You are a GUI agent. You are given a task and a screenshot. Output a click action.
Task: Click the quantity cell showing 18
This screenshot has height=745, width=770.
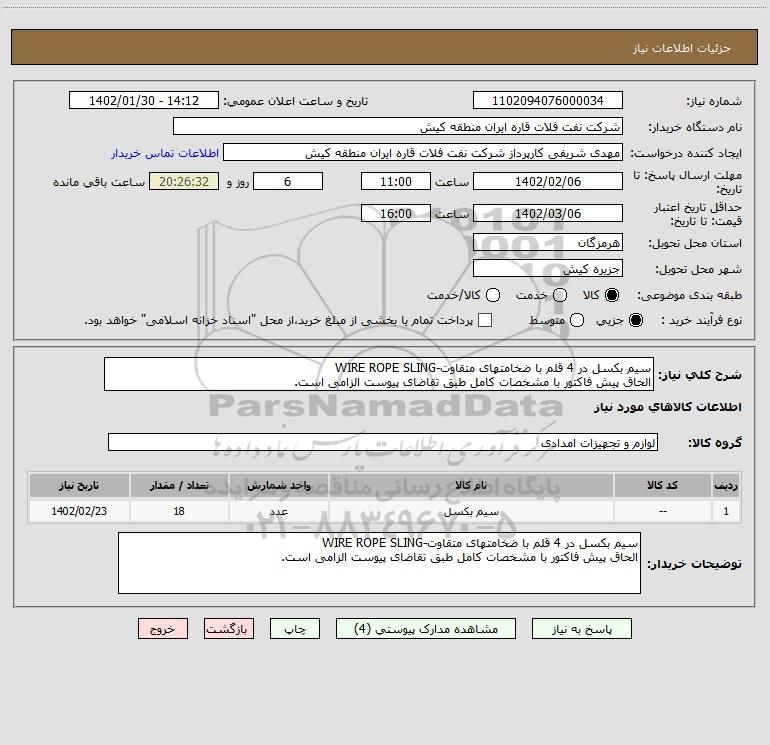pyautogui.click(x=179, y=512)
